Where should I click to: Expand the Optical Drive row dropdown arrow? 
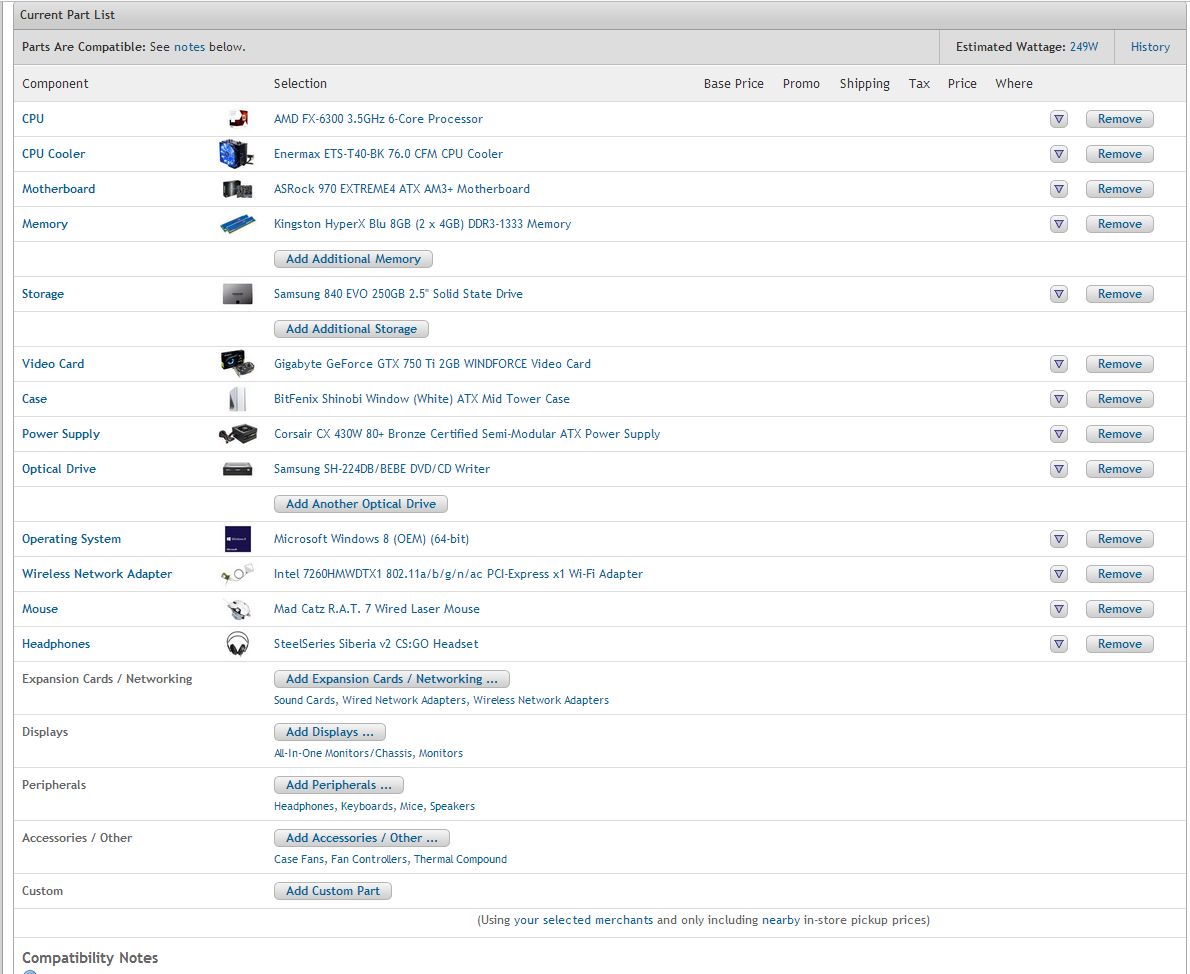point(1059,469)
